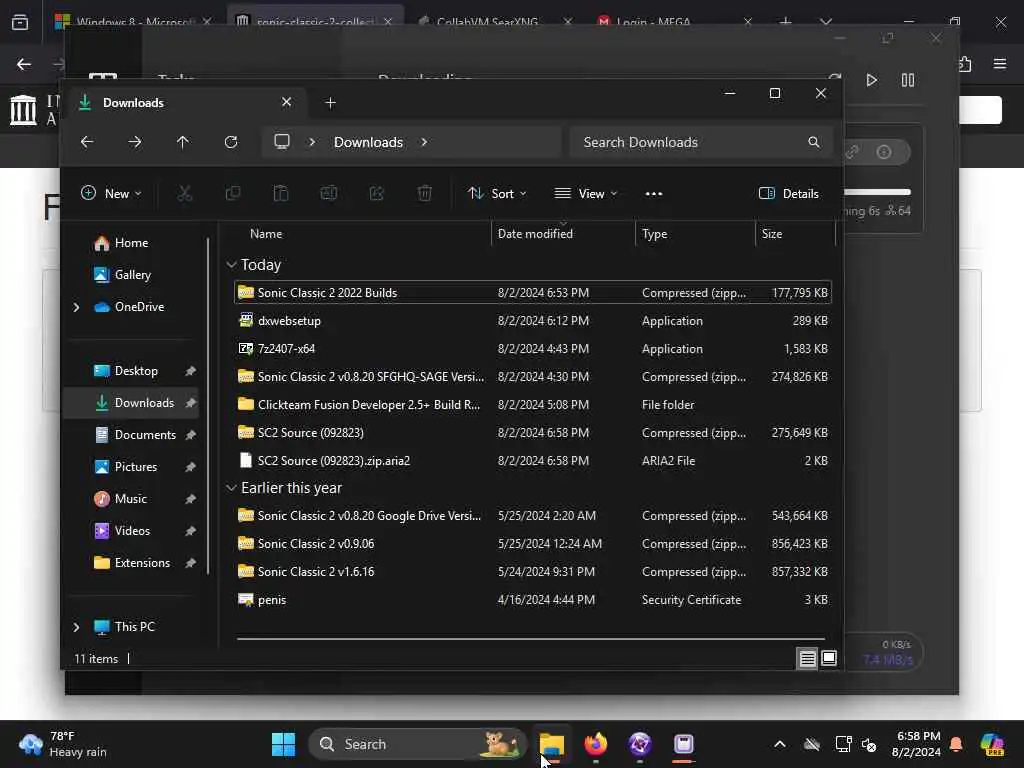Click the taskbar Search box
Viewport: 1024px width, 768px height.
pyautogui.click(x=417, y=744)
